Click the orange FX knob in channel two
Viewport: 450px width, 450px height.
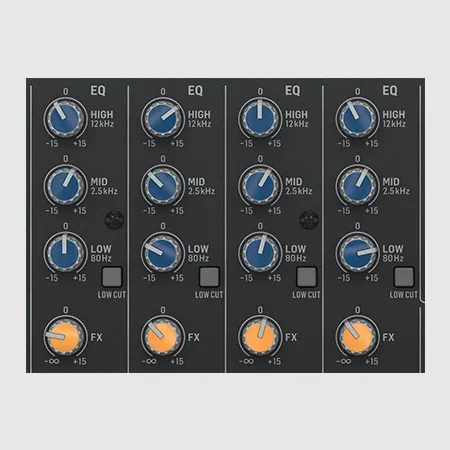(x=163, y=337)
